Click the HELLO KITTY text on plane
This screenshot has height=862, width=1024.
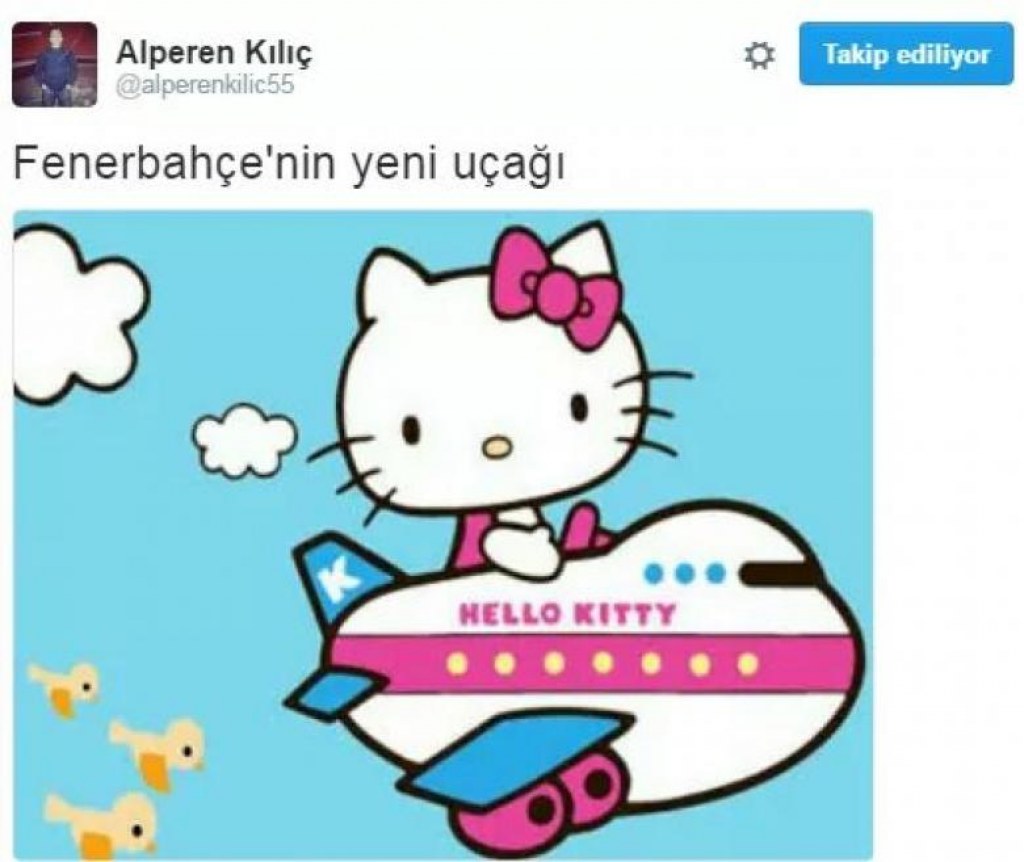tap(568, 615)
